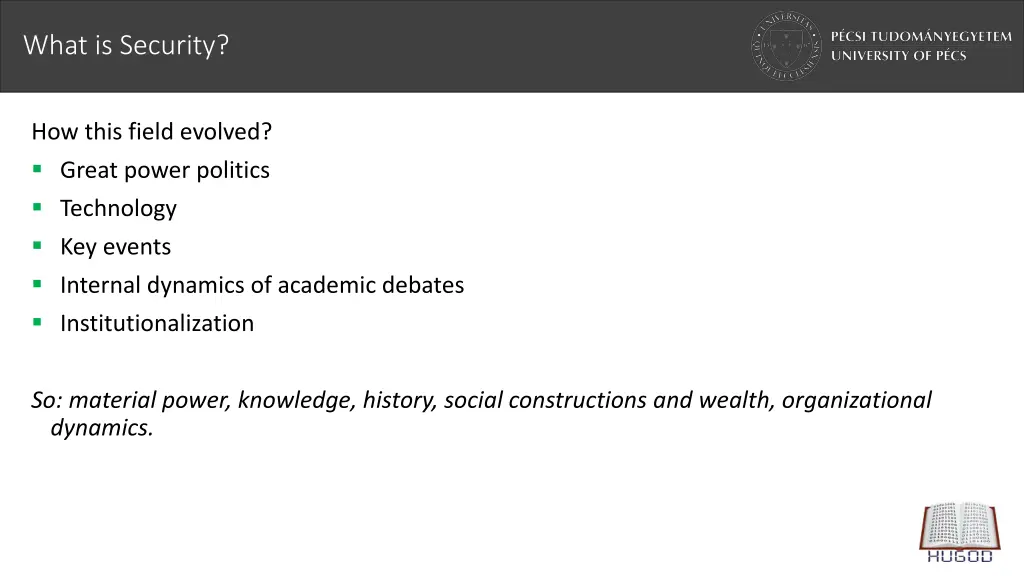This screenshot has height=576, width=1024.
Task: Click the word dynamics. ending the summary
Action: pyautogui.click(x=102, y=428)
